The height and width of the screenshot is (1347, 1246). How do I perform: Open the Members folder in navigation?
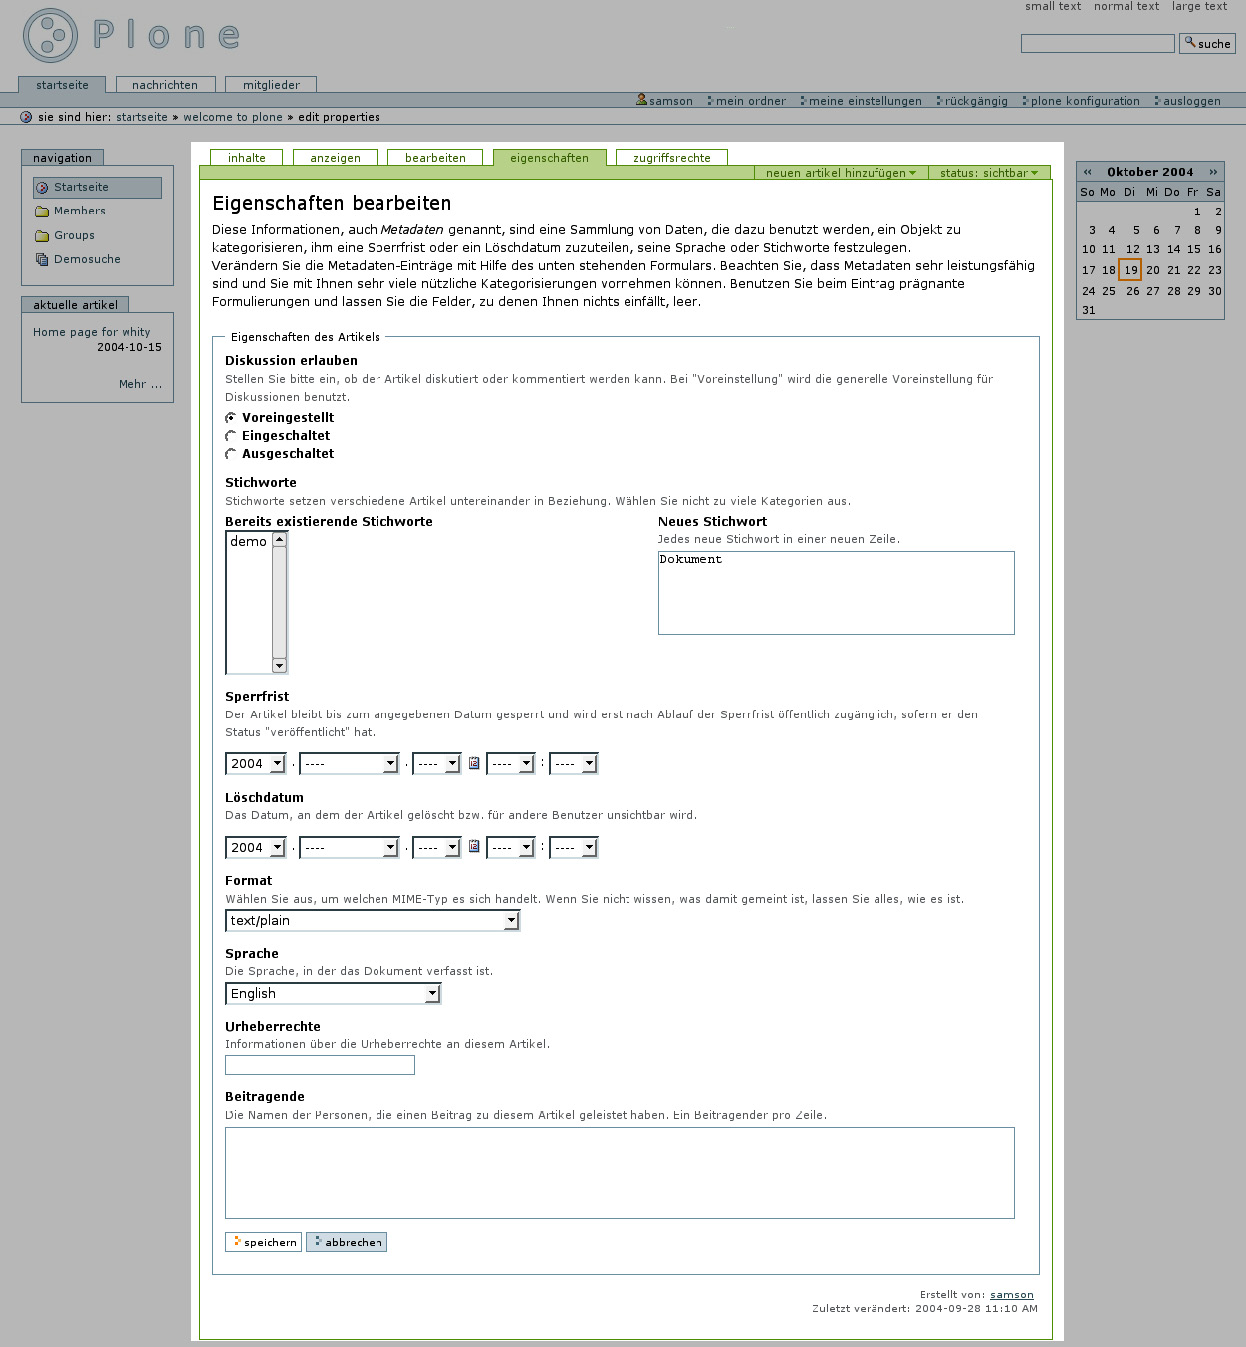click(79, 211)
